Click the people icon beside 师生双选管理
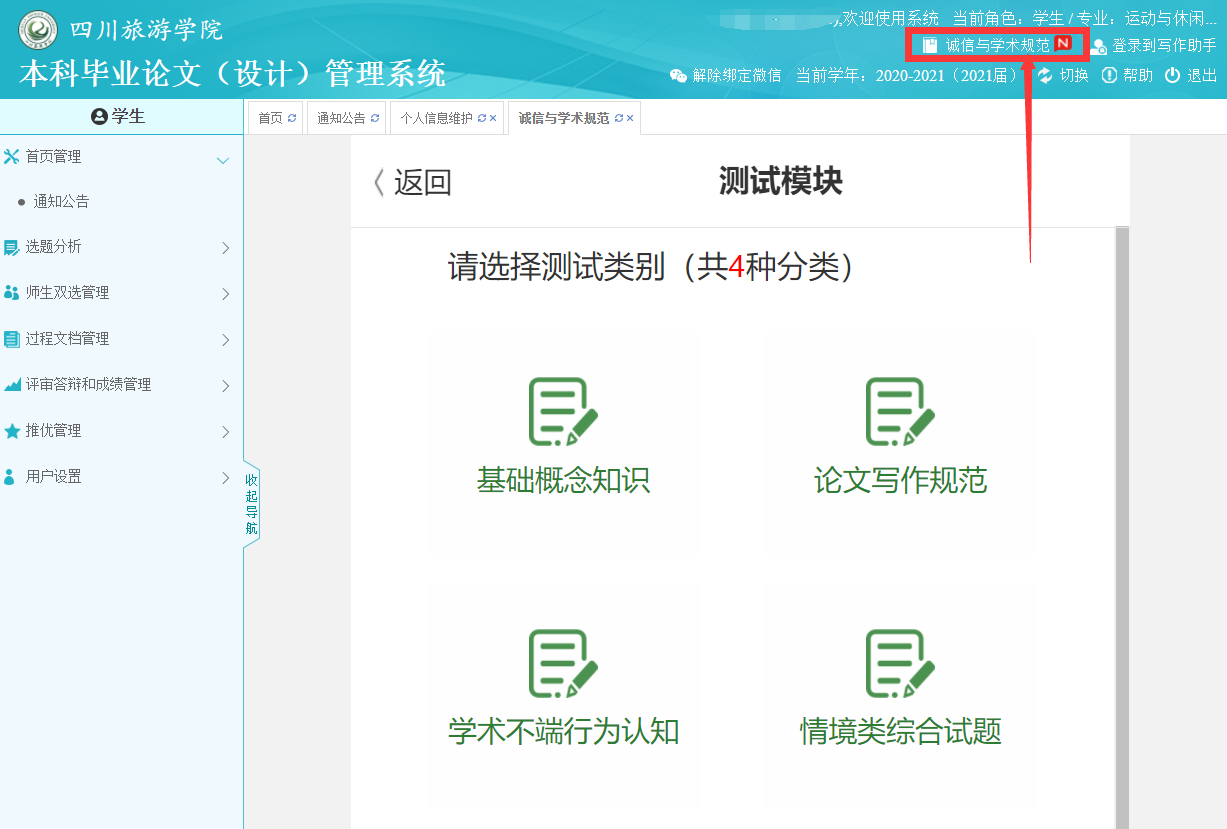This screenshot has width=1227, height=829. coord(12,293)
